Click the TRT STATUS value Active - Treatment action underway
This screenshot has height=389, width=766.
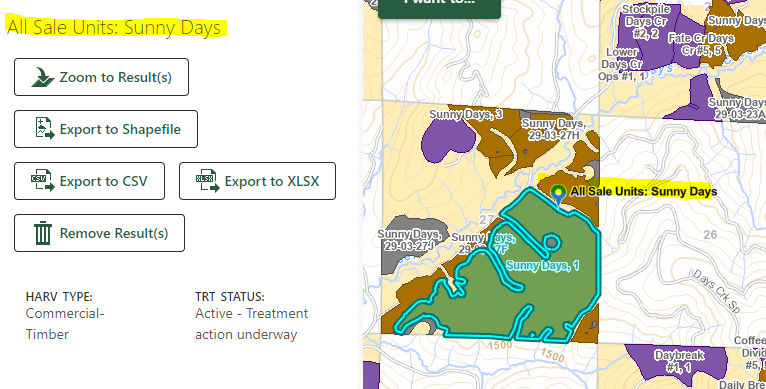[252, 324]
